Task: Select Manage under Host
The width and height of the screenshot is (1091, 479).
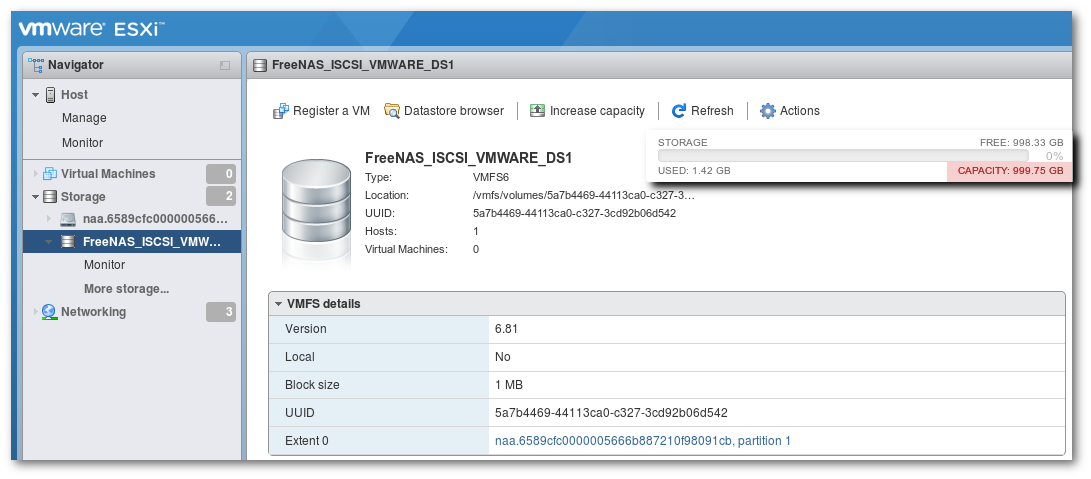Action: point(84,118)
